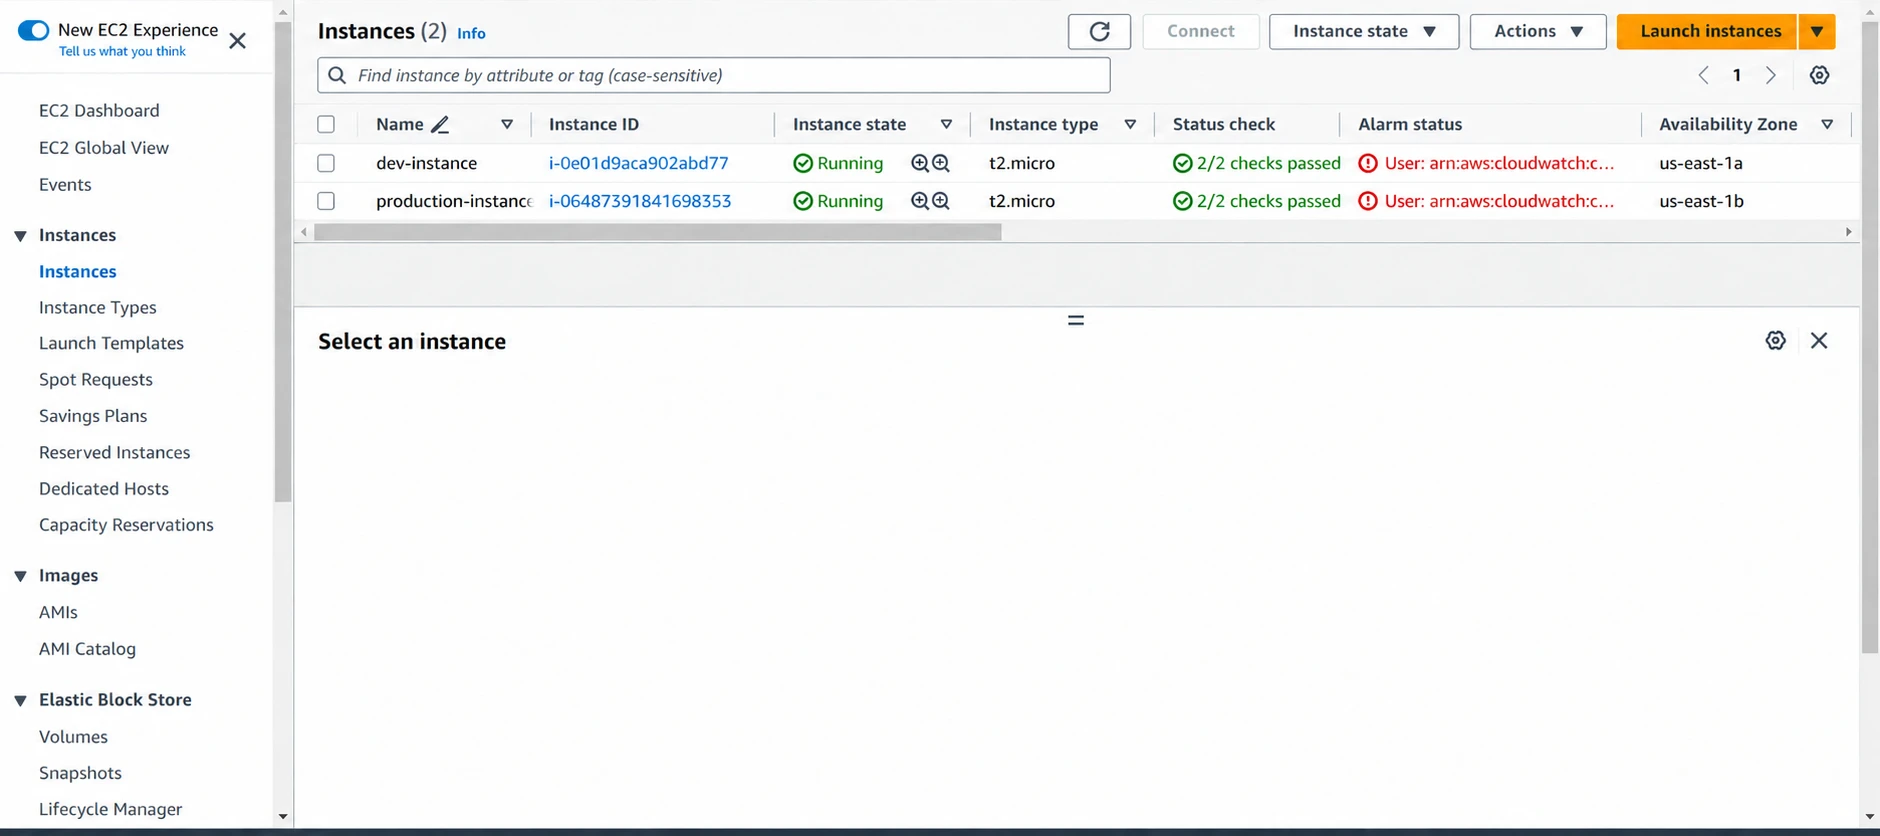Refresh the instances list

point(1099,31)
